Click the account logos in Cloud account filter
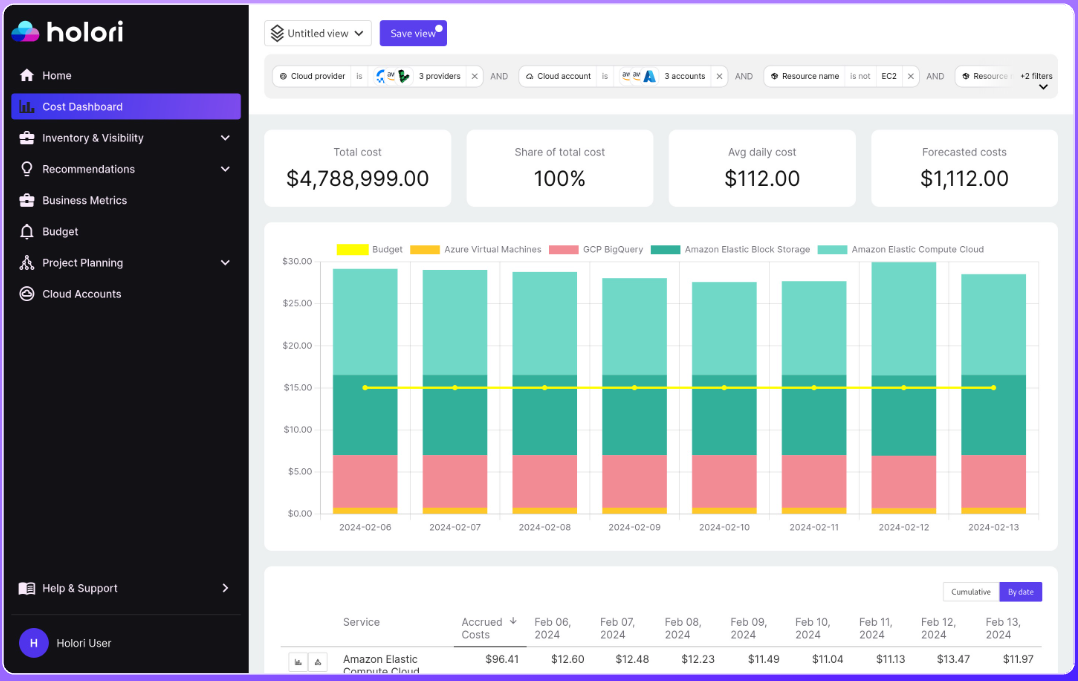1078x681 pixels. [x=639, y=76]
